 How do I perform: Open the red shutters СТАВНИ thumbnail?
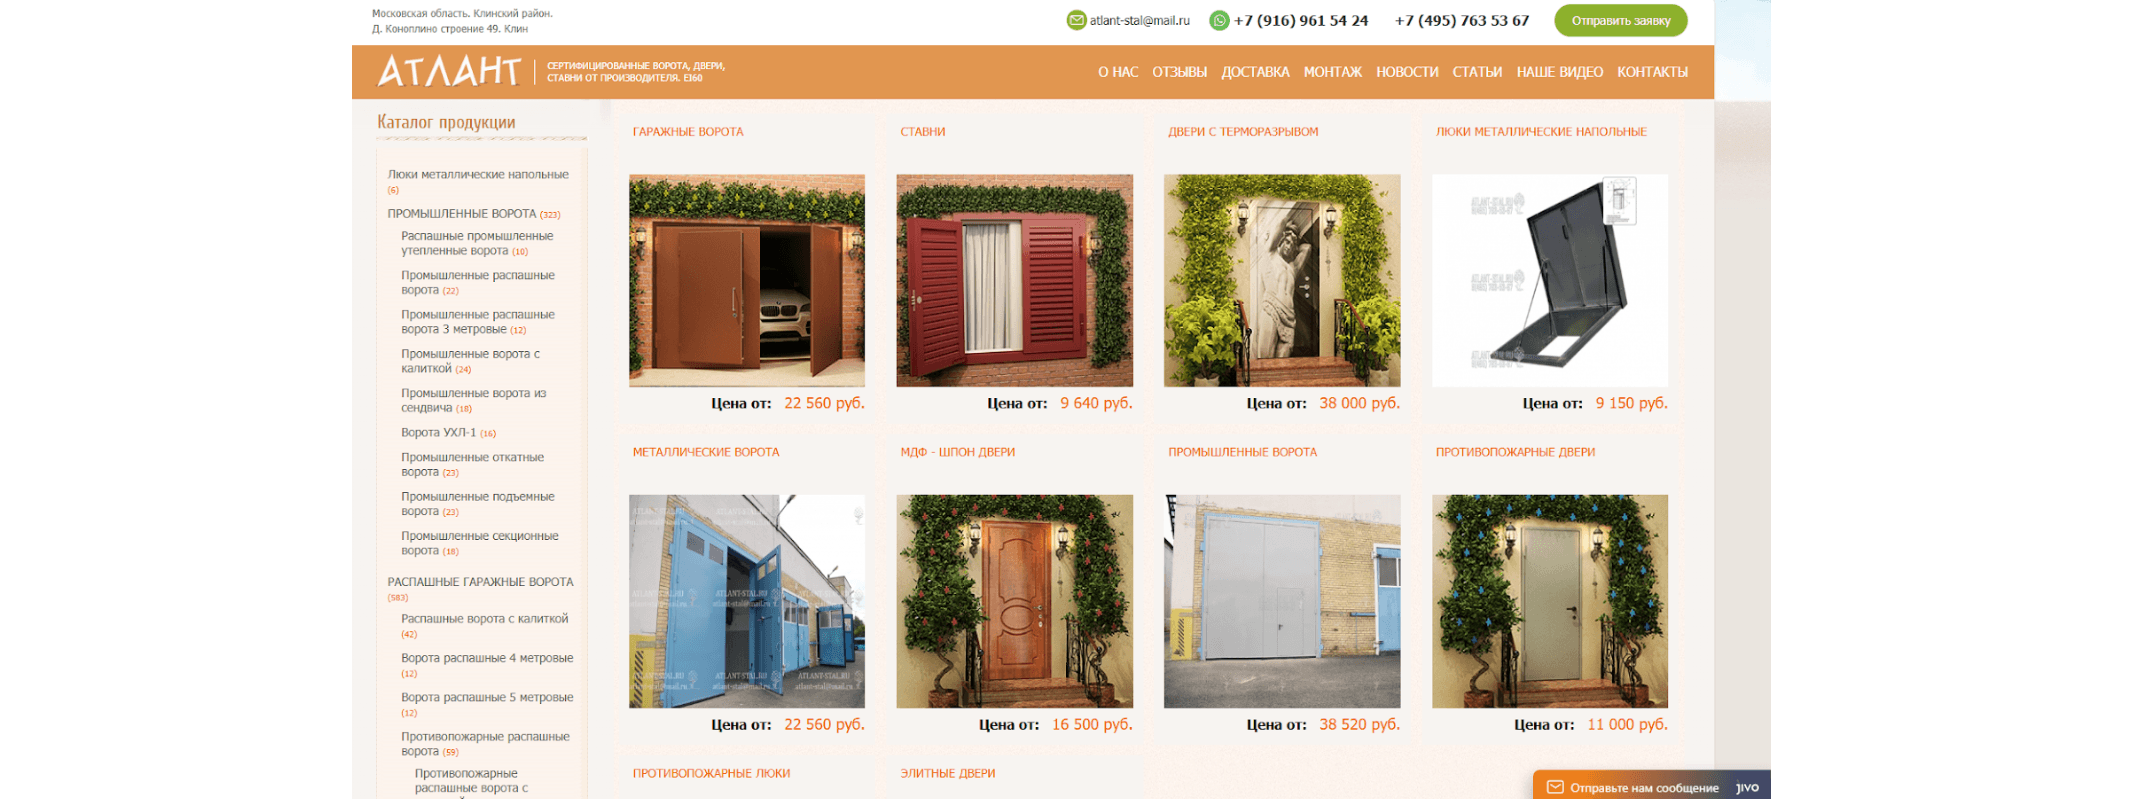1014,281
